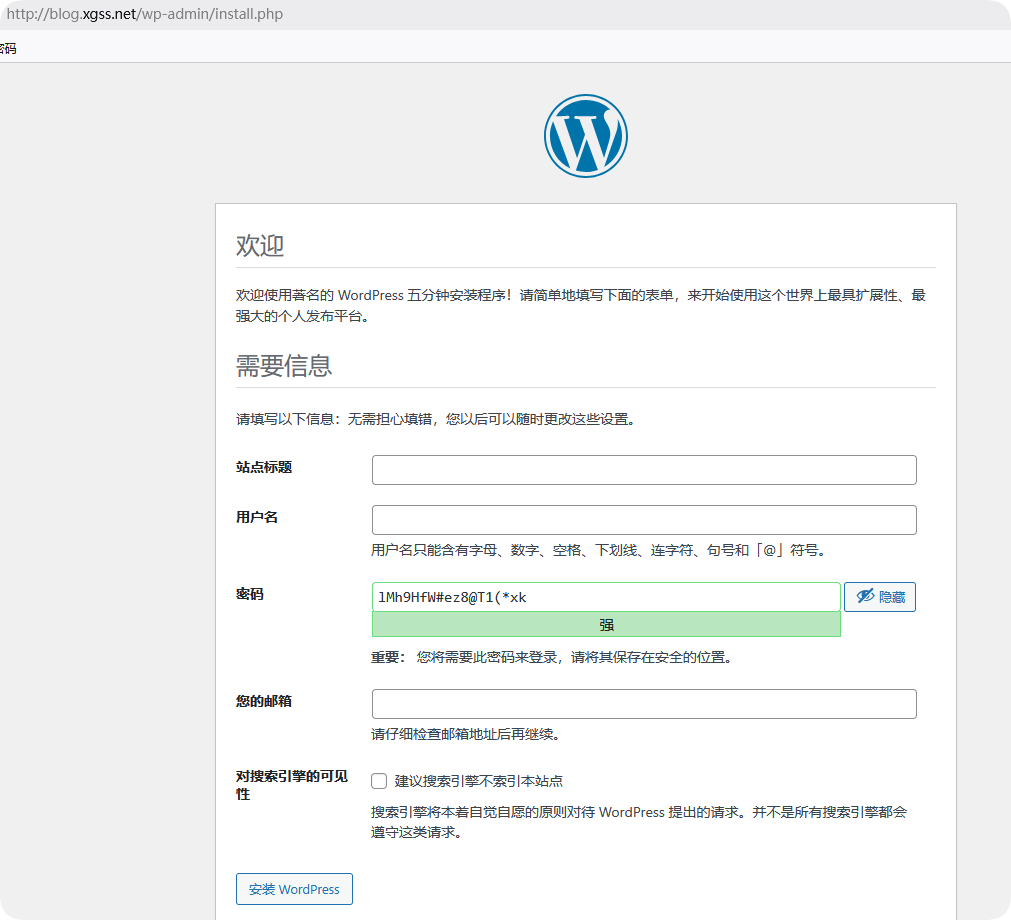
Task: Click the 密码 field label
Action: pos(250,594)
